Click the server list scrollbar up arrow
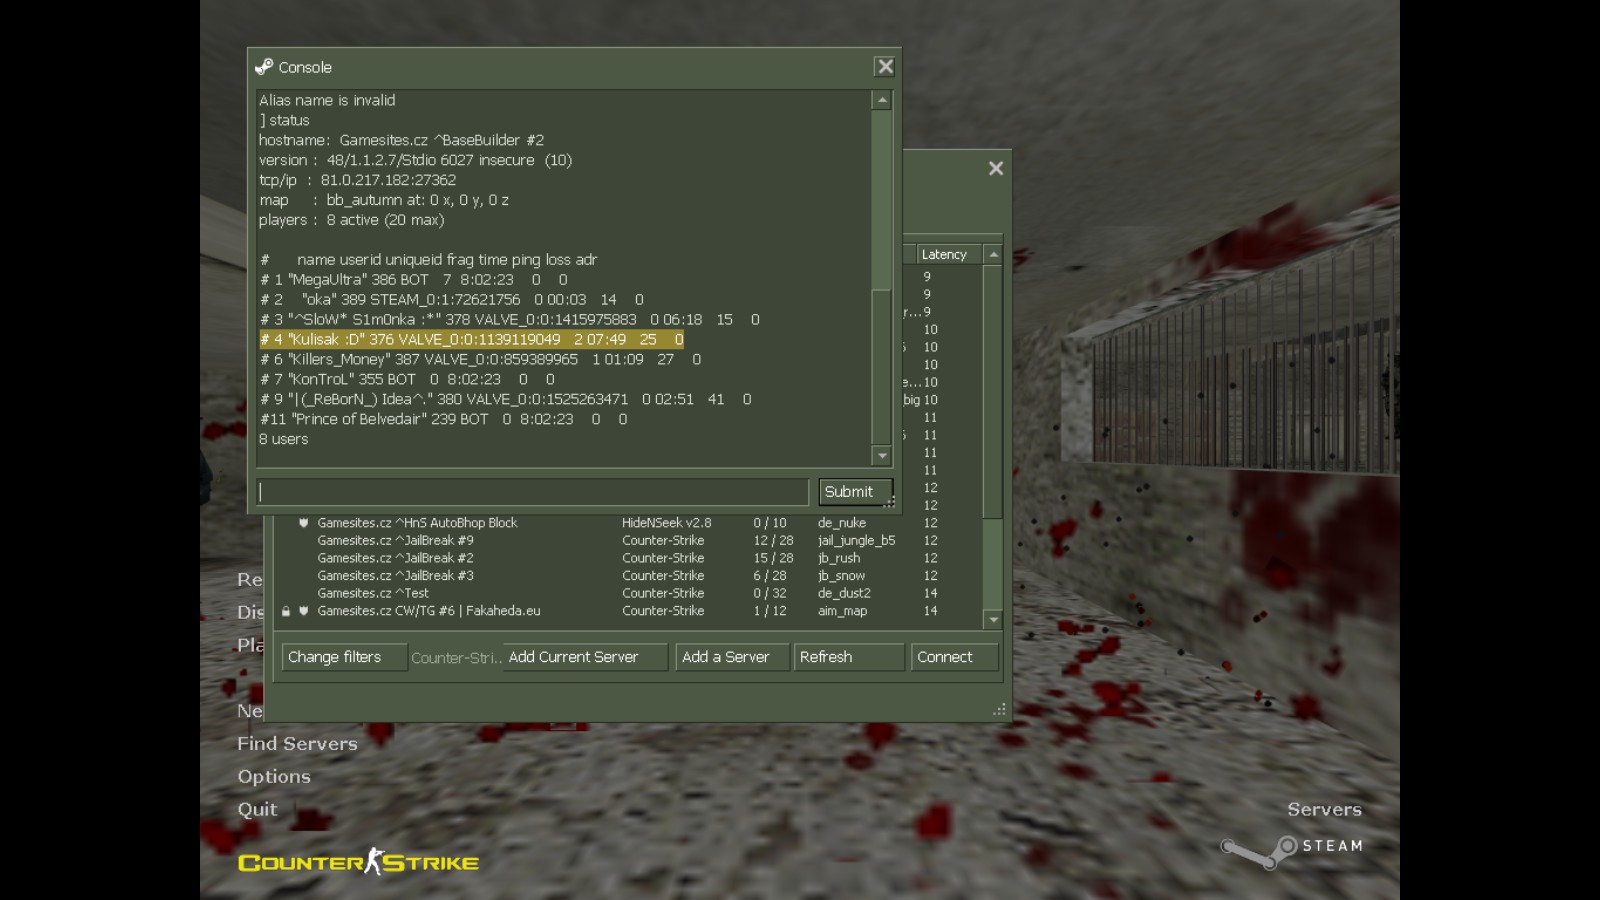1600x900 pixels. pyautogui.click(x=993, y=255)
